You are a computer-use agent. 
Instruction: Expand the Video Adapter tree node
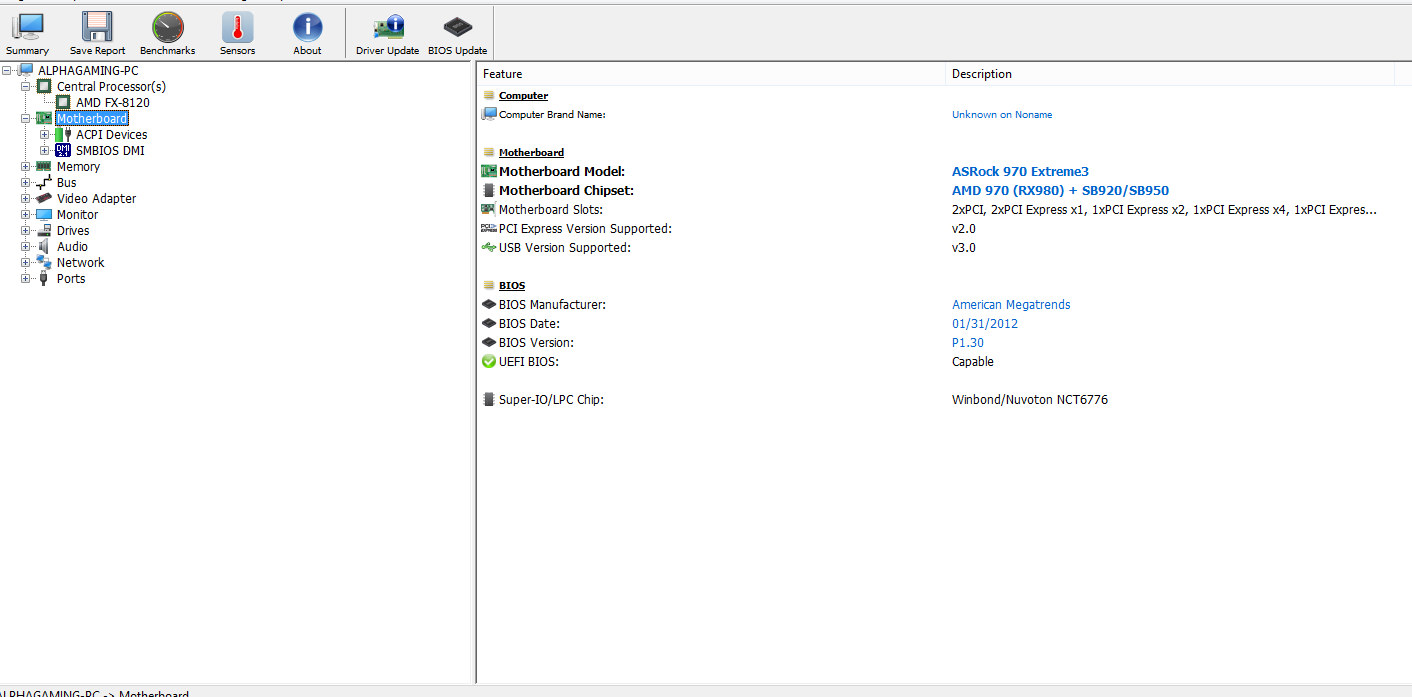point(26,198)
